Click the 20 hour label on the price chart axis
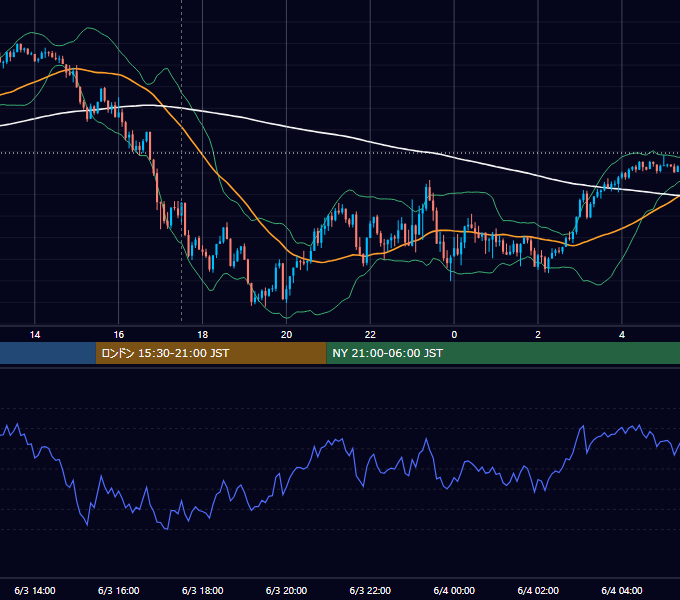The image size is (680, 600). point(286,335)
